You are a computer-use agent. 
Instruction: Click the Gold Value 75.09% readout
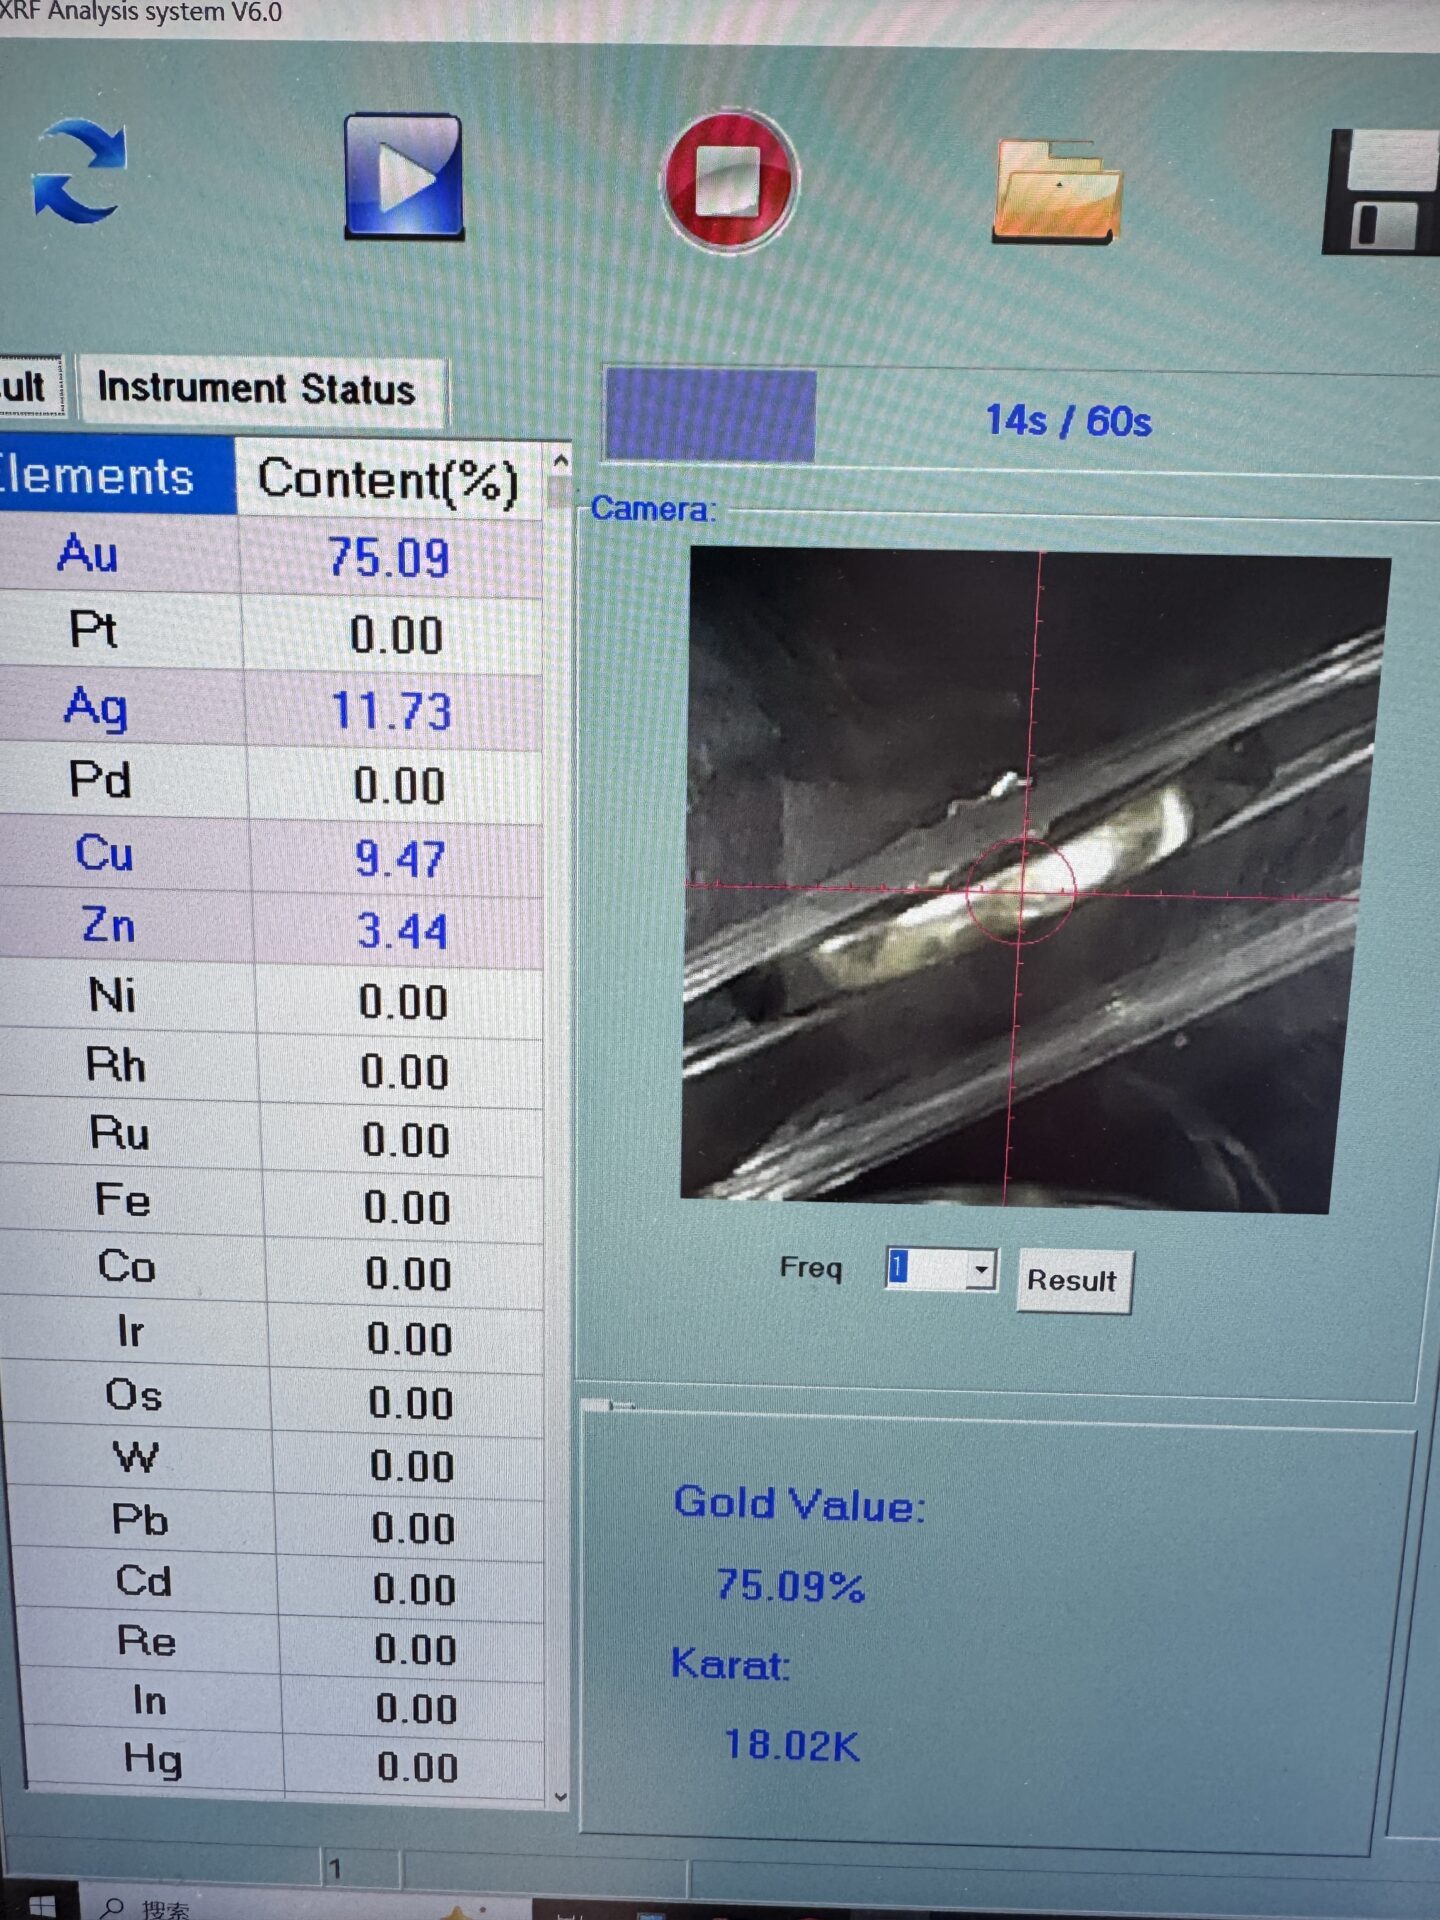pyautogui.click(x=790, y=1586)
